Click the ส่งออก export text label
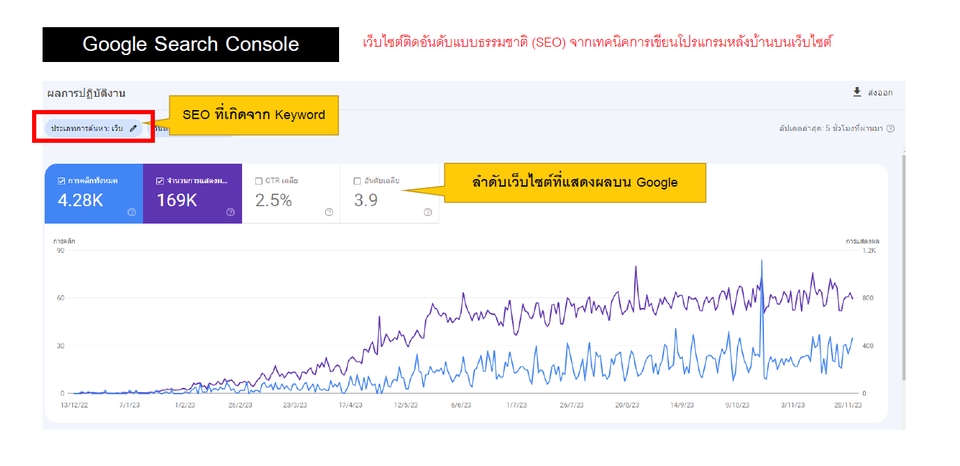Viewport: 960px width, 466px height. click(880, 93)
